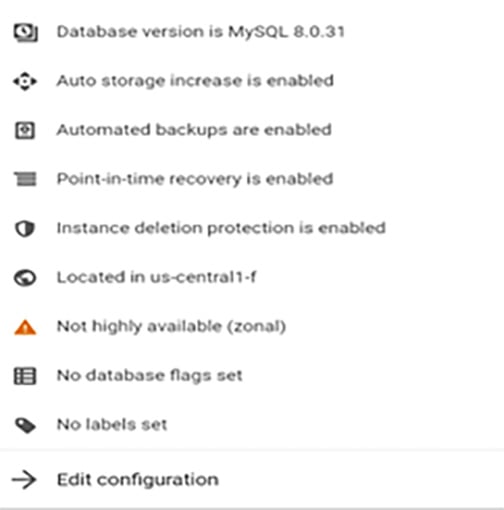Click the deletion protection shield icon

pyautogui.click(x=25, y=229)
